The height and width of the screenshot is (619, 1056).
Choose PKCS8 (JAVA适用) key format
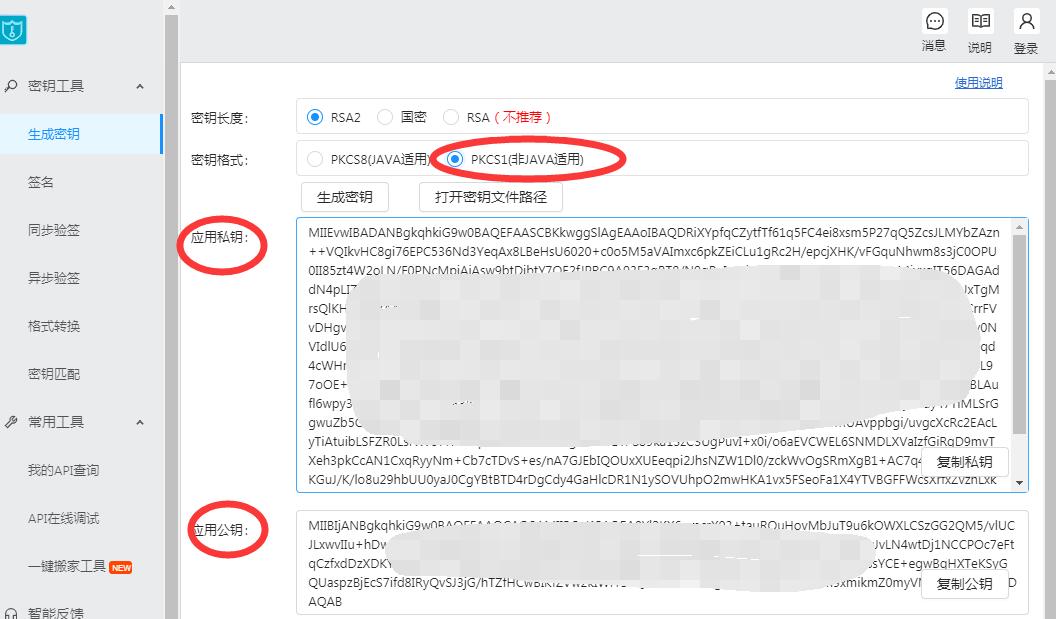(315, 159)
